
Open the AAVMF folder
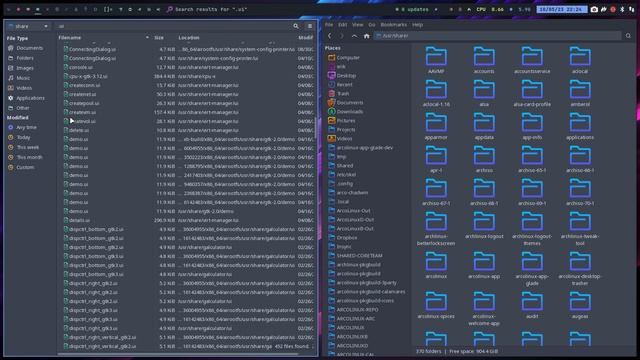(436, 60)
